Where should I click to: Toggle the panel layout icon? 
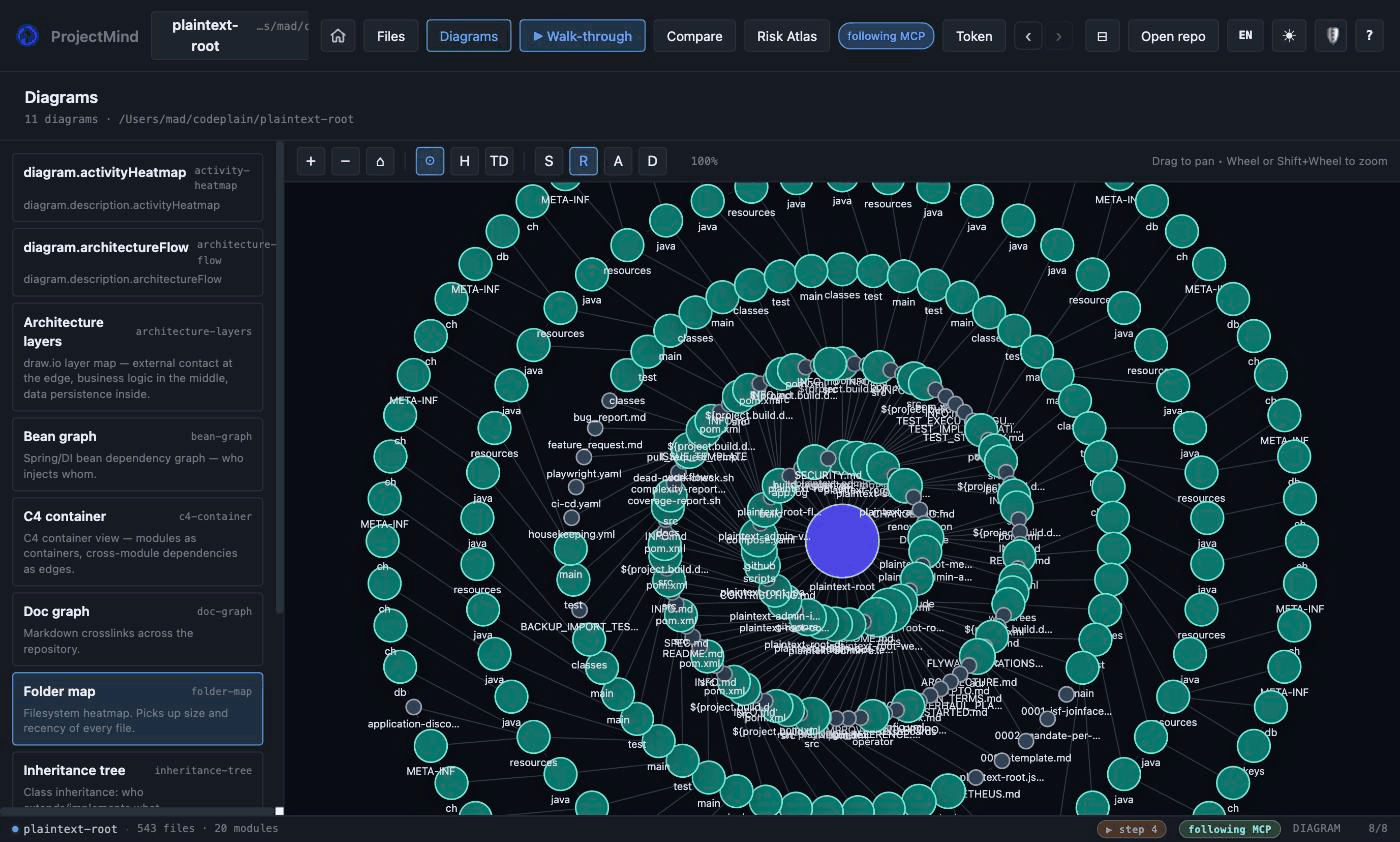point(1102,36)
